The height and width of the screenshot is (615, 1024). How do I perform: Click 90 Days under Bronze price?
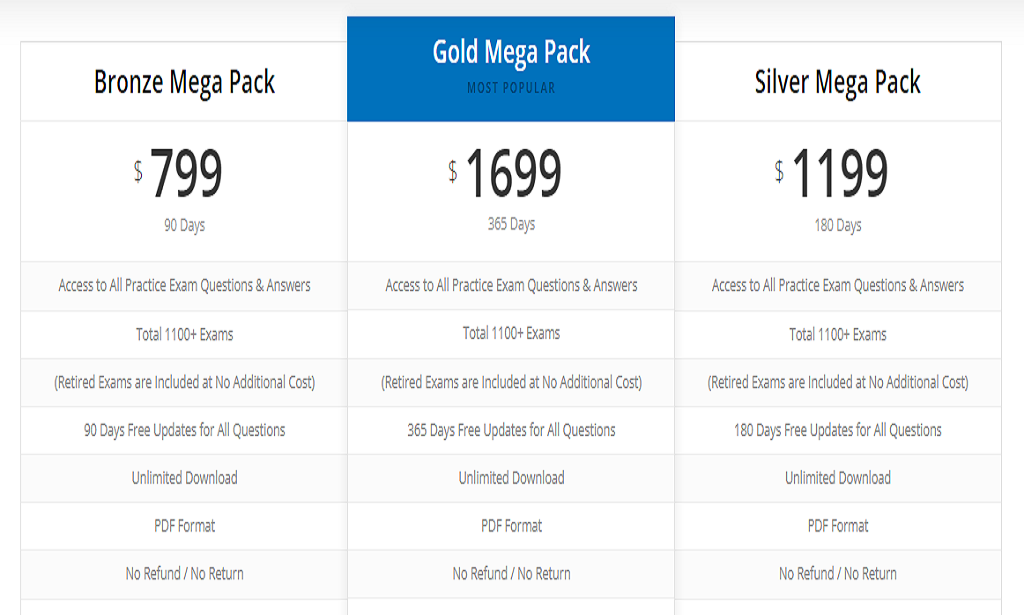click(x=184, y=225)
